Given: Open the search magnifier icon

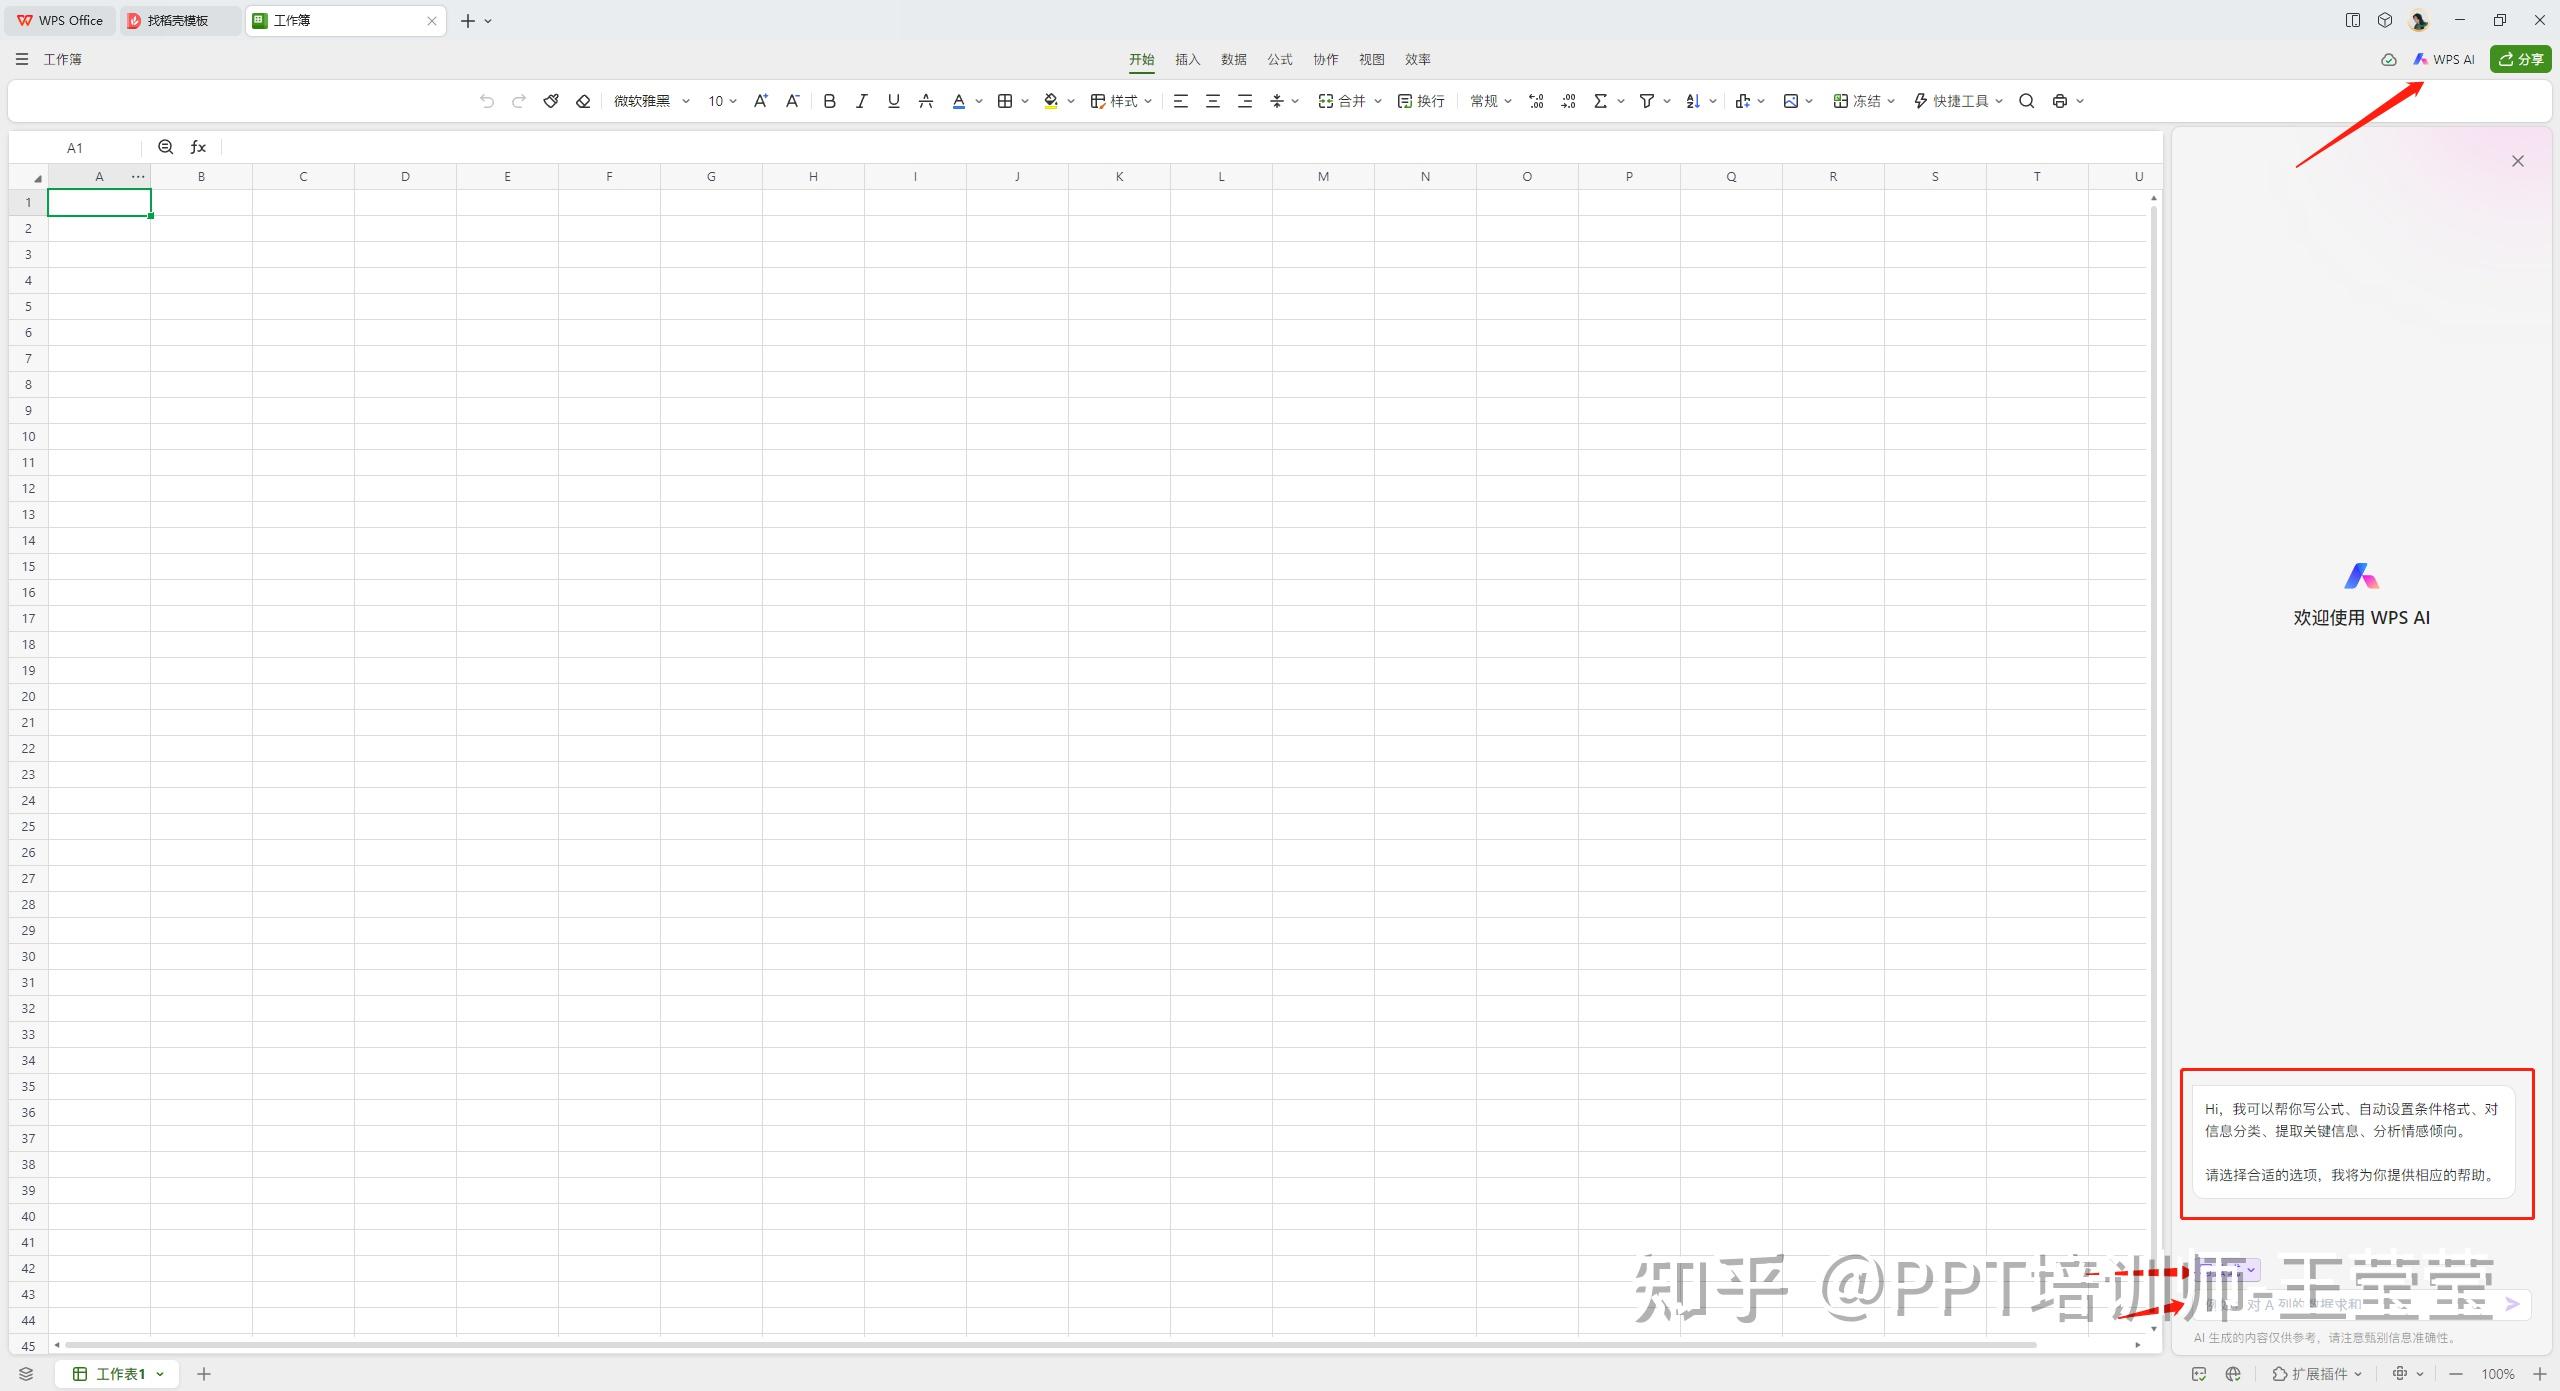Looking at the screenshot, I should point(2027,101).
